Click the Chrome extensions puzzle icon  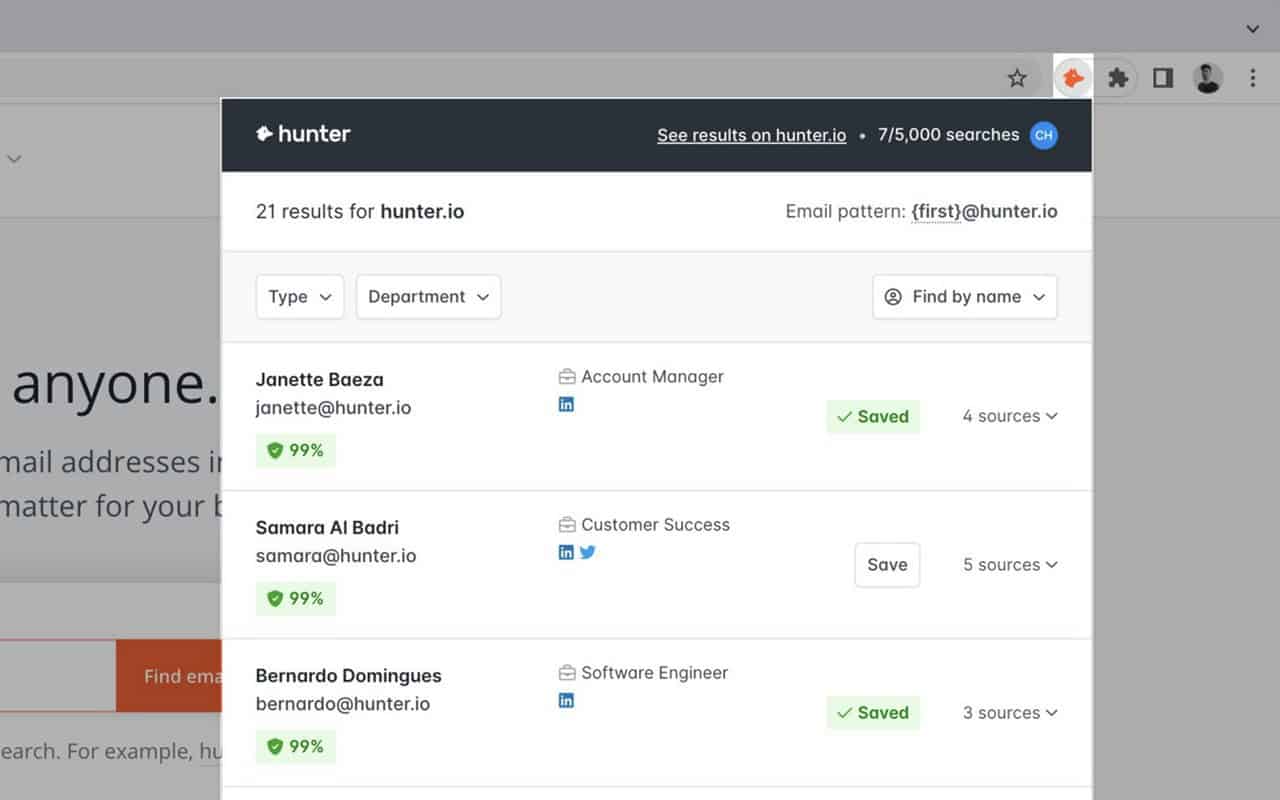coord(1118,77)
